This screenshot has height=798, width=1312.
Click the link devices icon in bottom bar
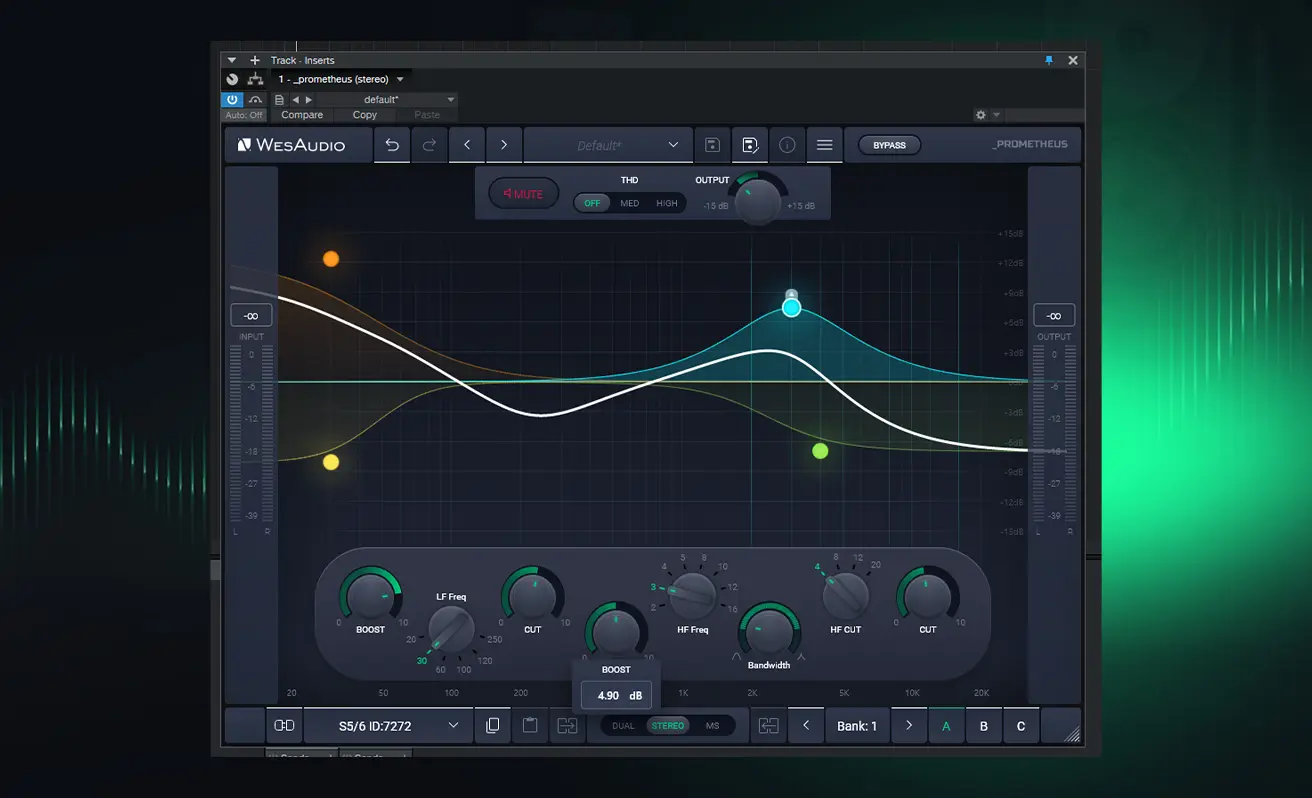point(284,726)
